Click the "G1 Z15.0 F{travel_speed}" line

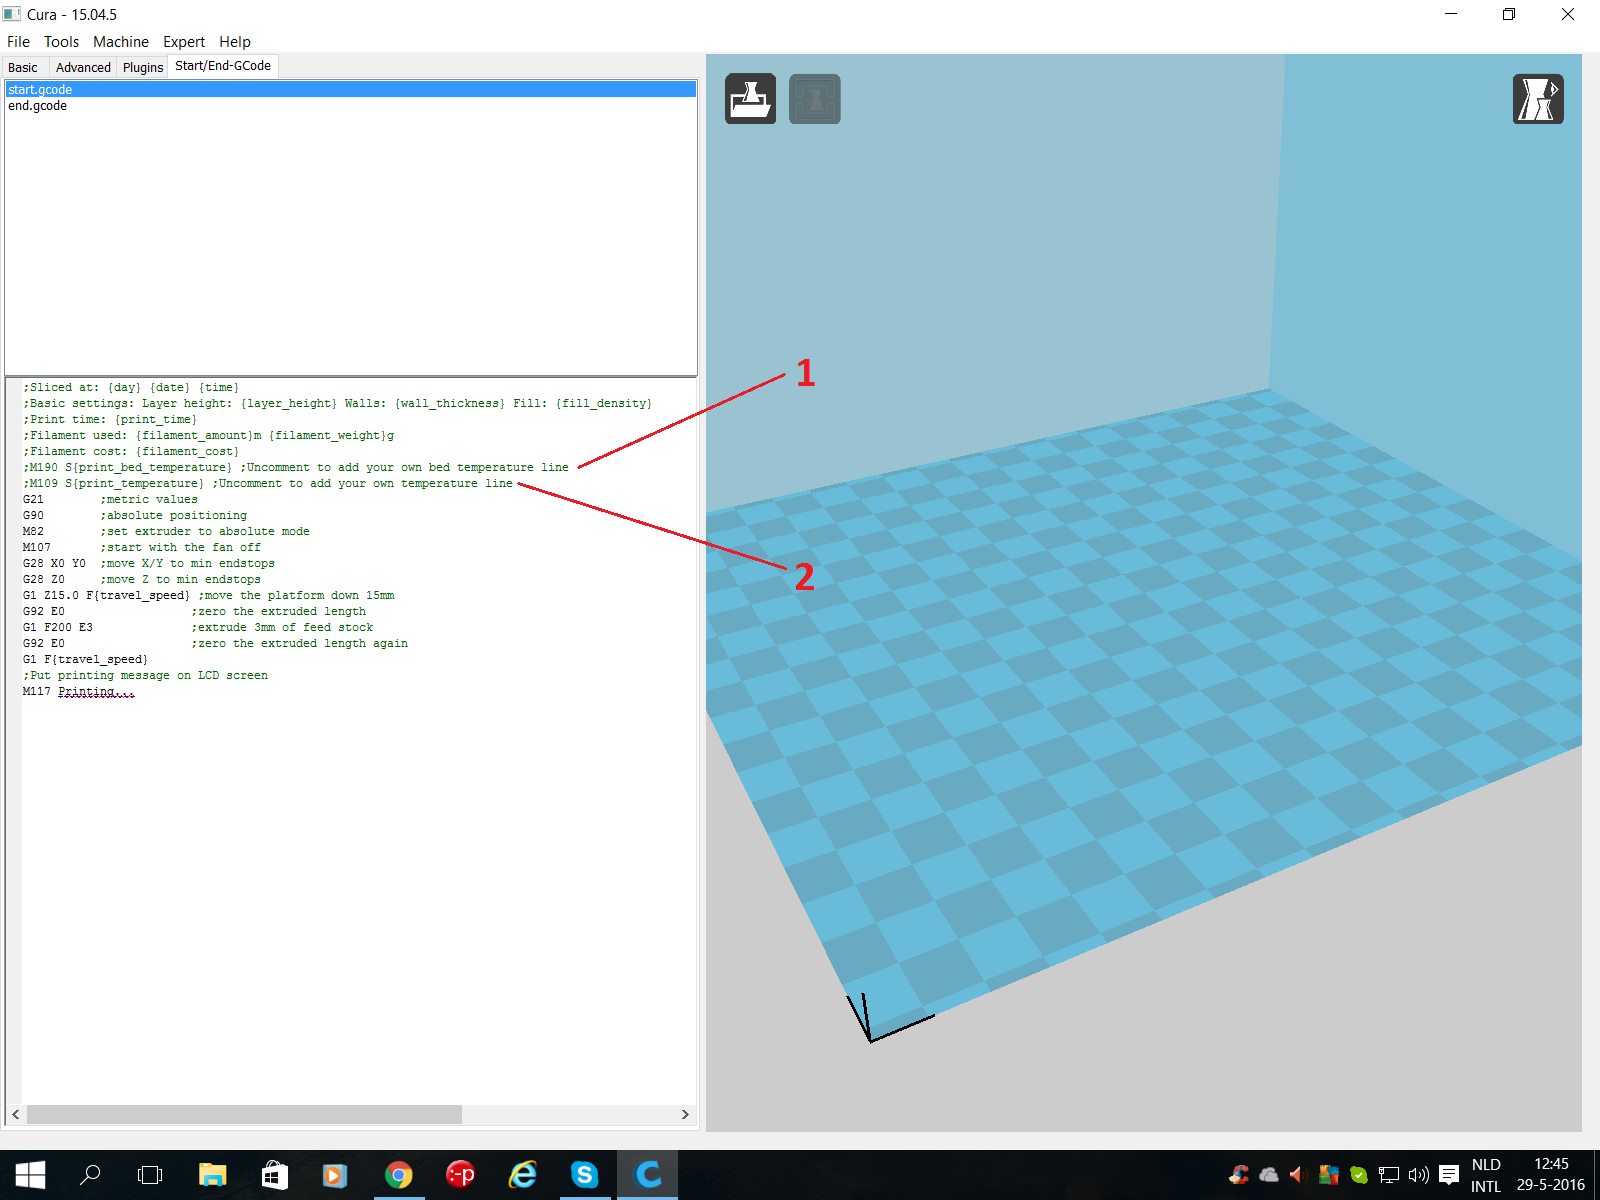[x=209, y=595]
